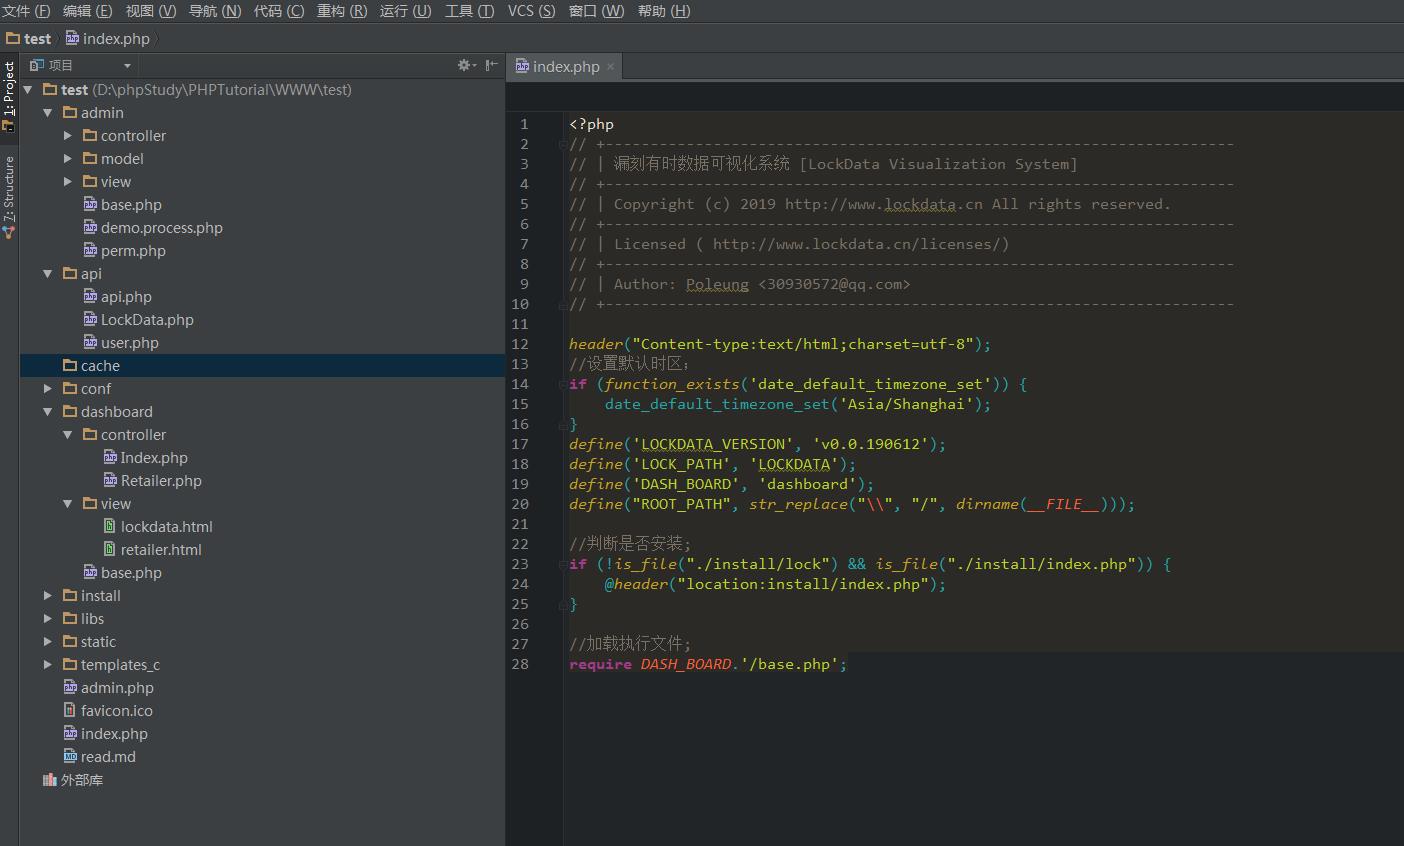Select the cache folder icon

70,366
